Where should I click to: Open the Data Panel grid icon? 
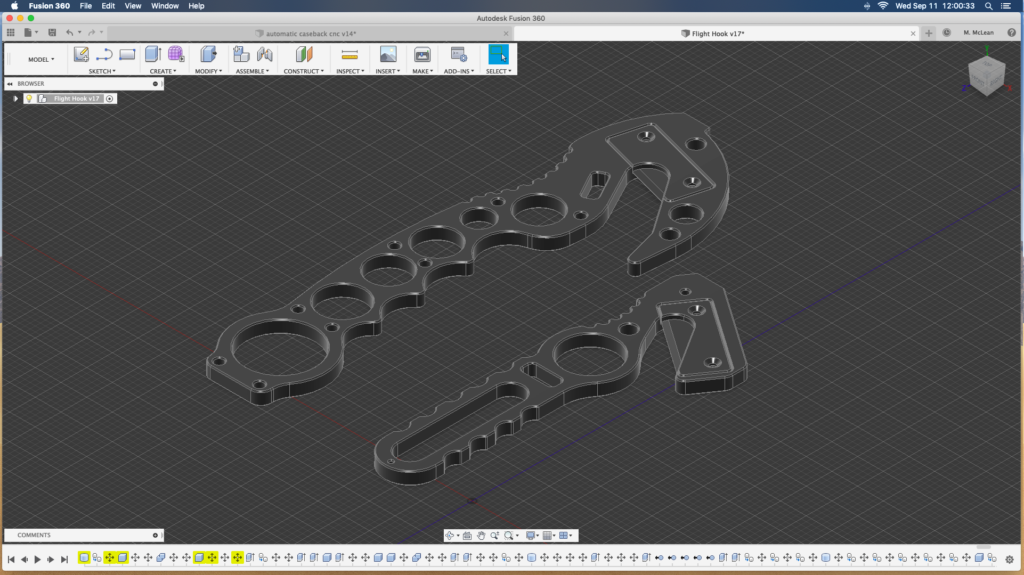coord(11,33)
